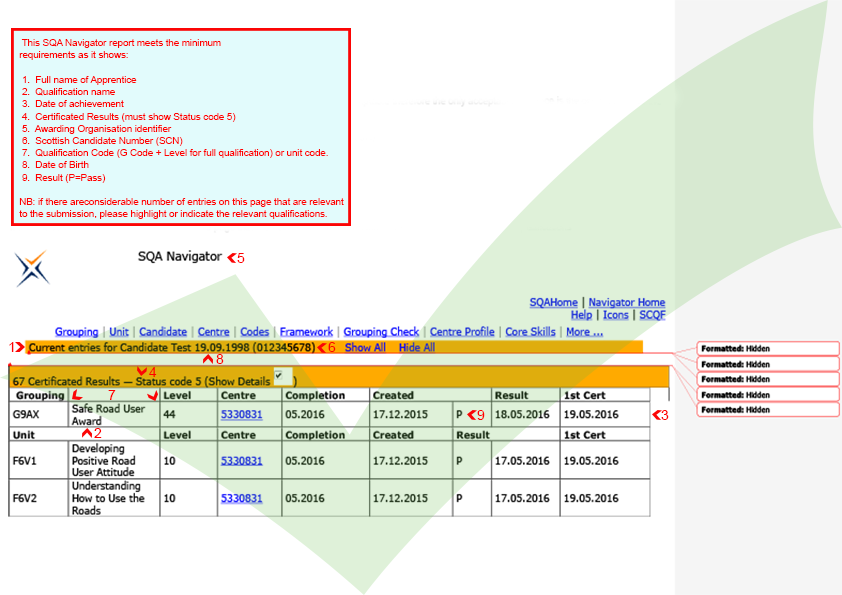Click the SQA Navigator heading text
842x595 pixels.
tap(180, 257)
